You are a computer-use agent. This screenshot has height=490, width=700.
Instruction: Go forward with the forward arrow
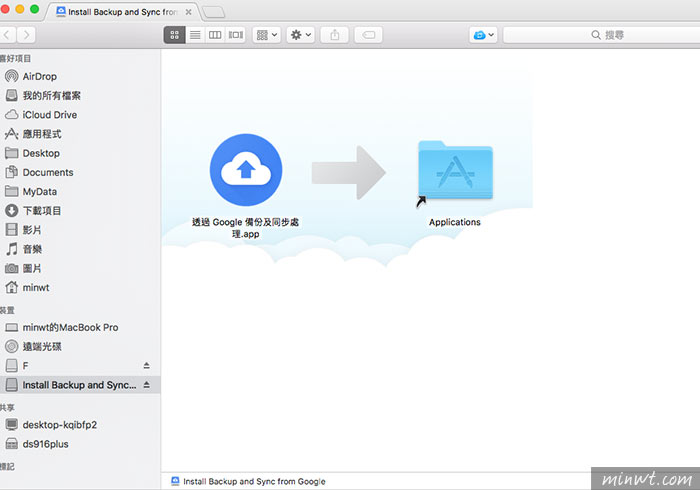coord(26,35)
